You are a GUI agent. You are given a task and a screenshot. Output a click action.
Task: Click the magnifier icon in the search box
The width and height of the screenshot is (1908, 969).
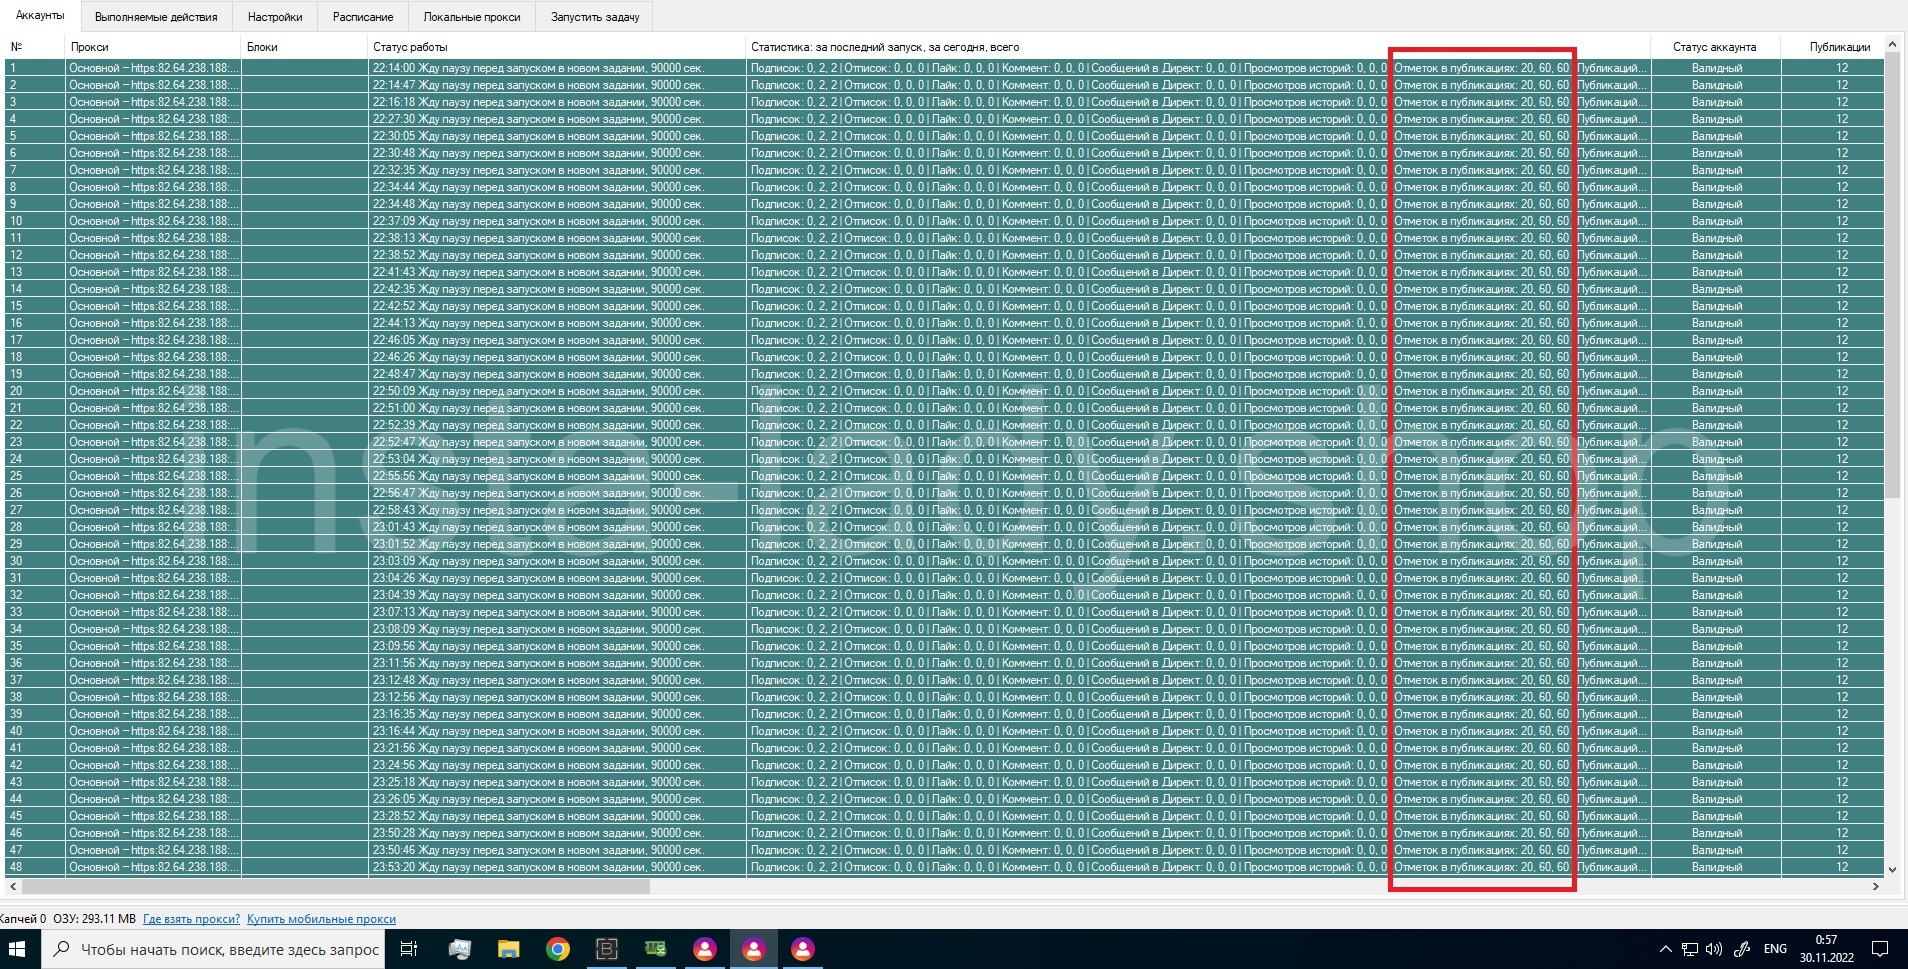coord(61,949)
